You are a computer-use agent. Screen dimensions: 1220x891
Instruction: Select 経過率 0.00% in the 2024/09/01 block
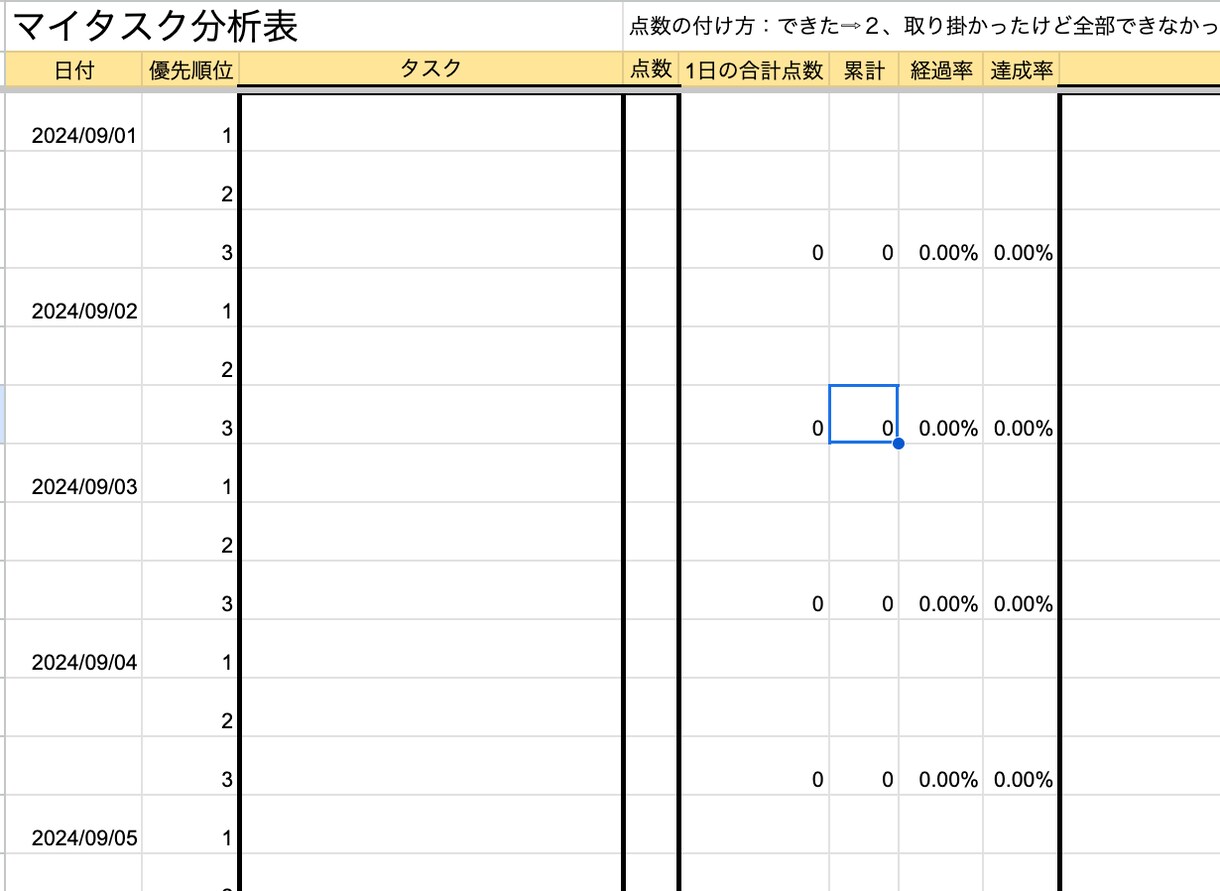point(941,239)
